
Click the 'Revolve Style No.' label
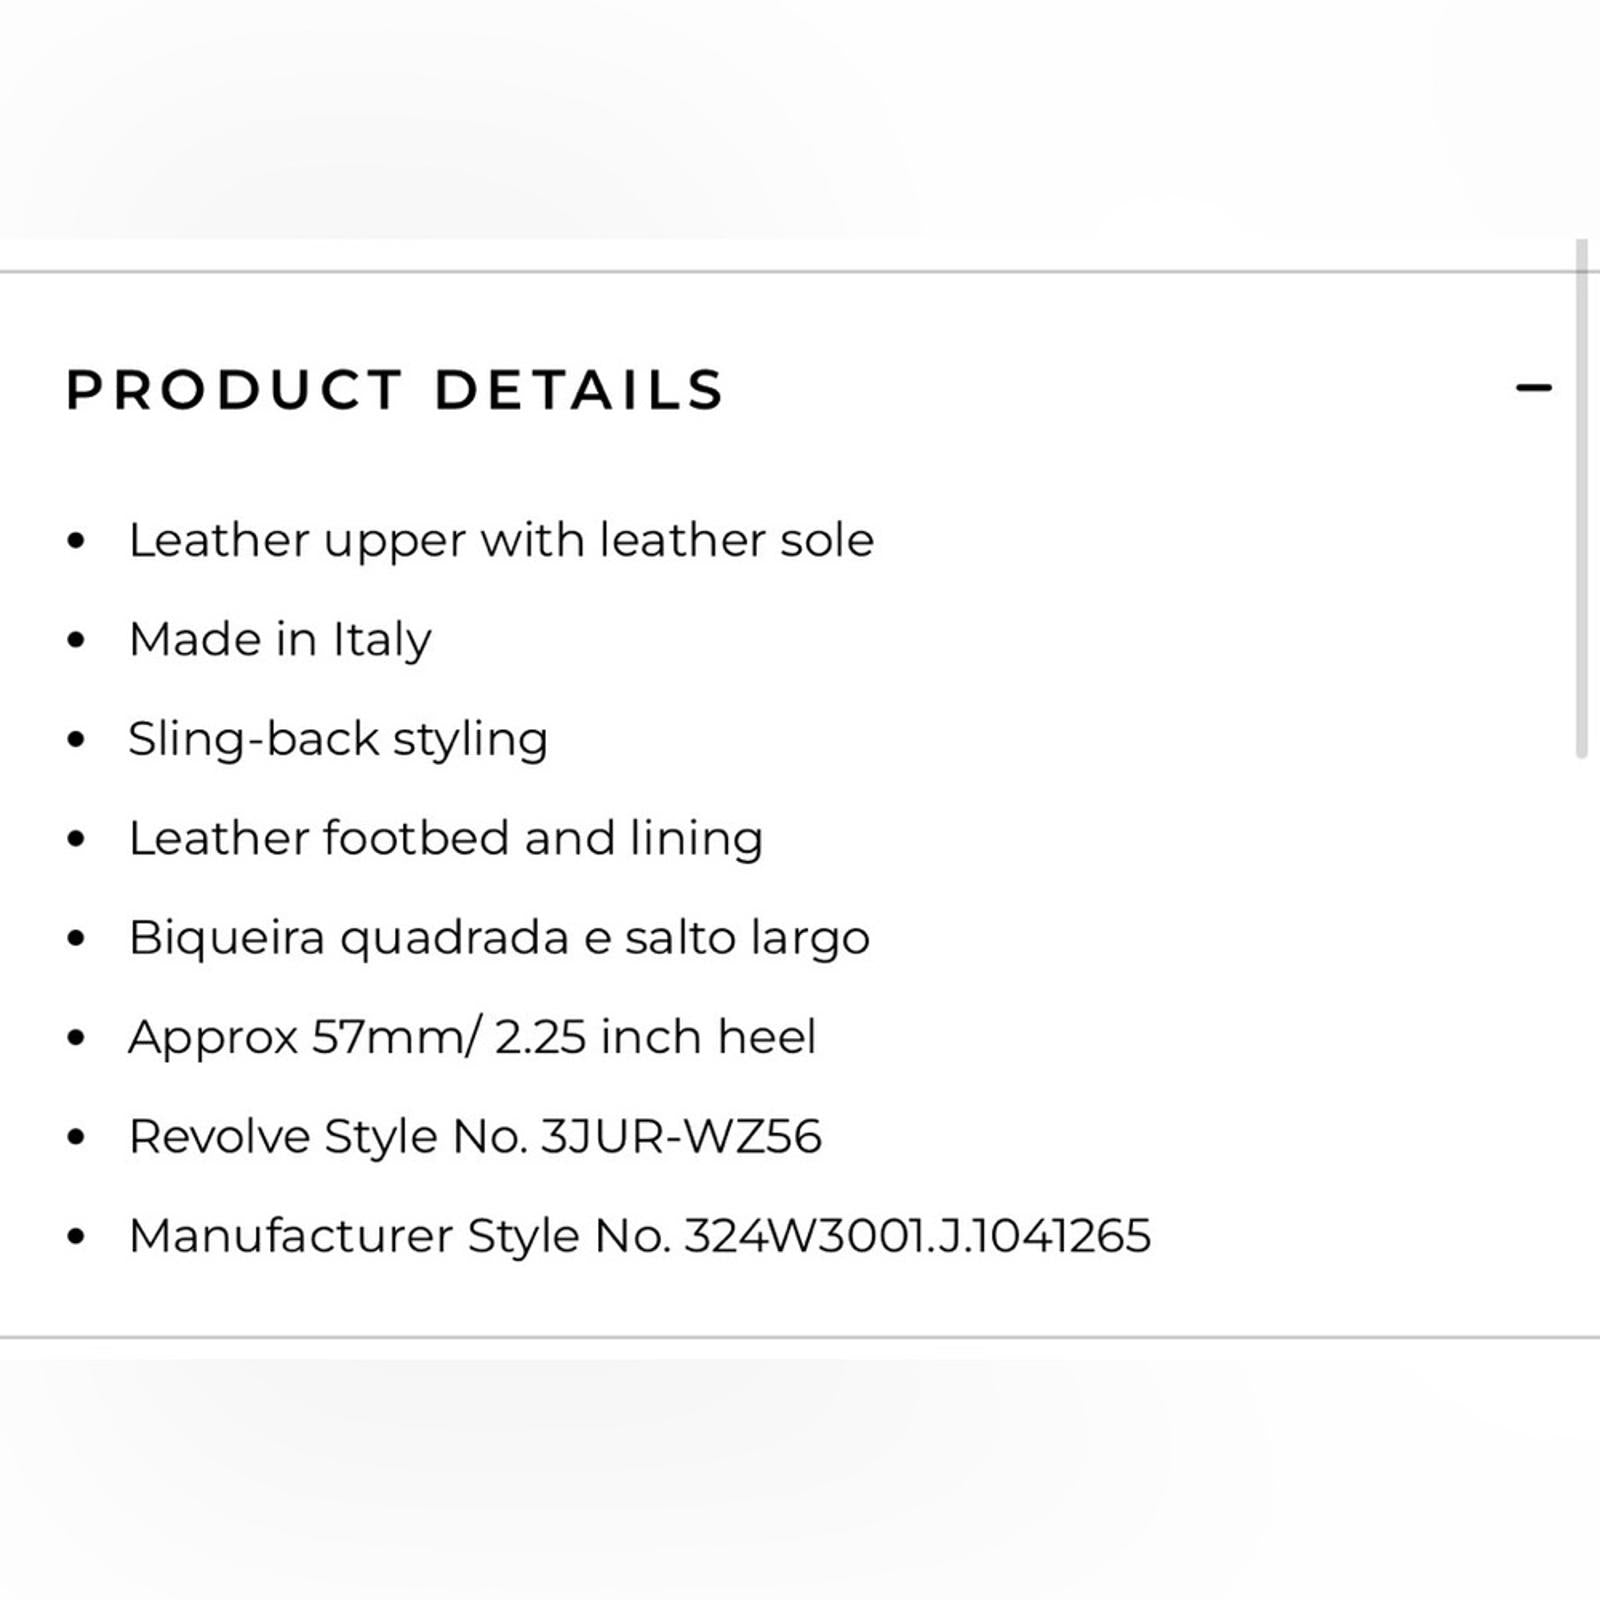[x=328, y=1137]
